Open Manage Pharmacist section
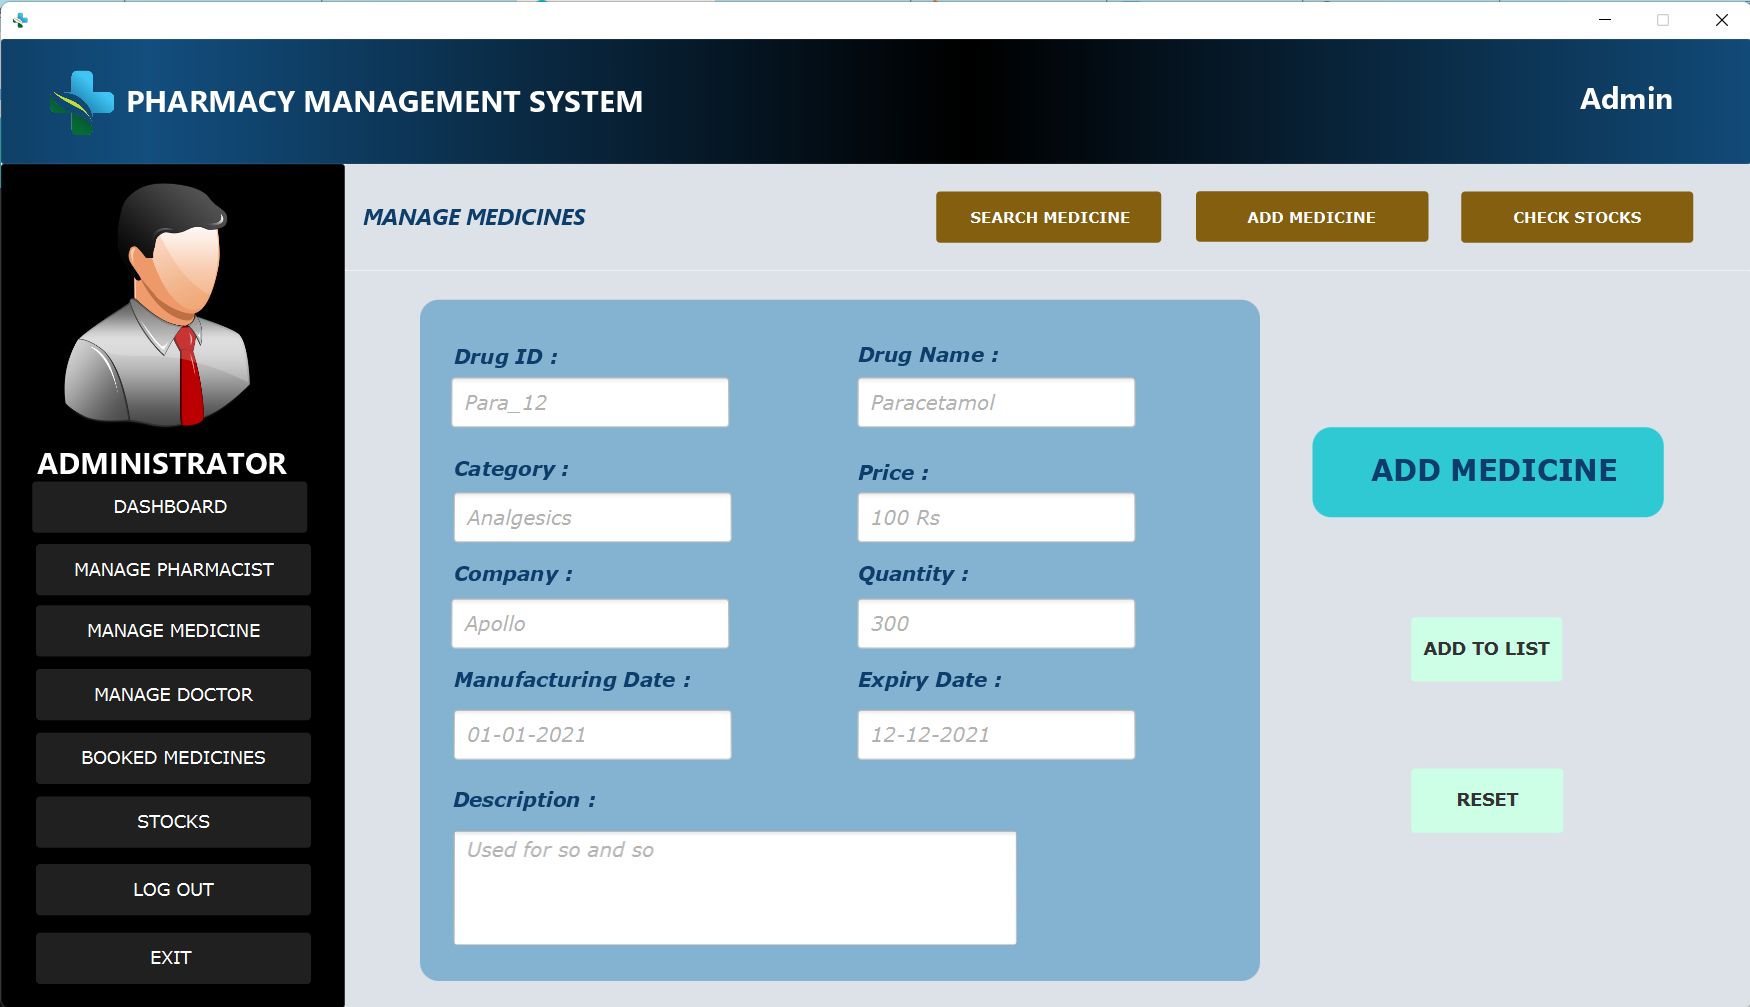The image size is (1750, 1007). point(173,569)
